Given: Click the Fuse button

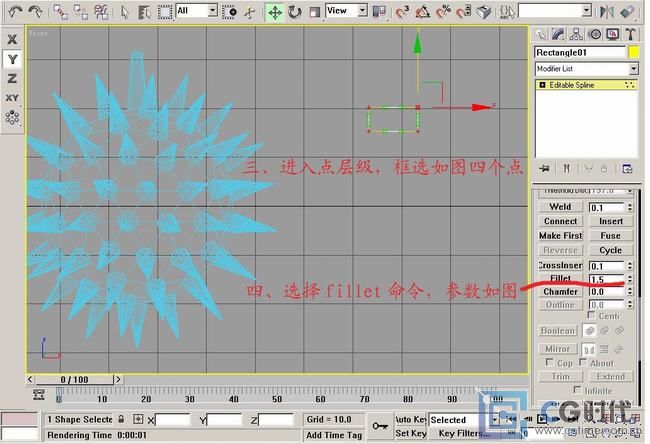Looking at the screenshot, I should click(x=611, y=235).
